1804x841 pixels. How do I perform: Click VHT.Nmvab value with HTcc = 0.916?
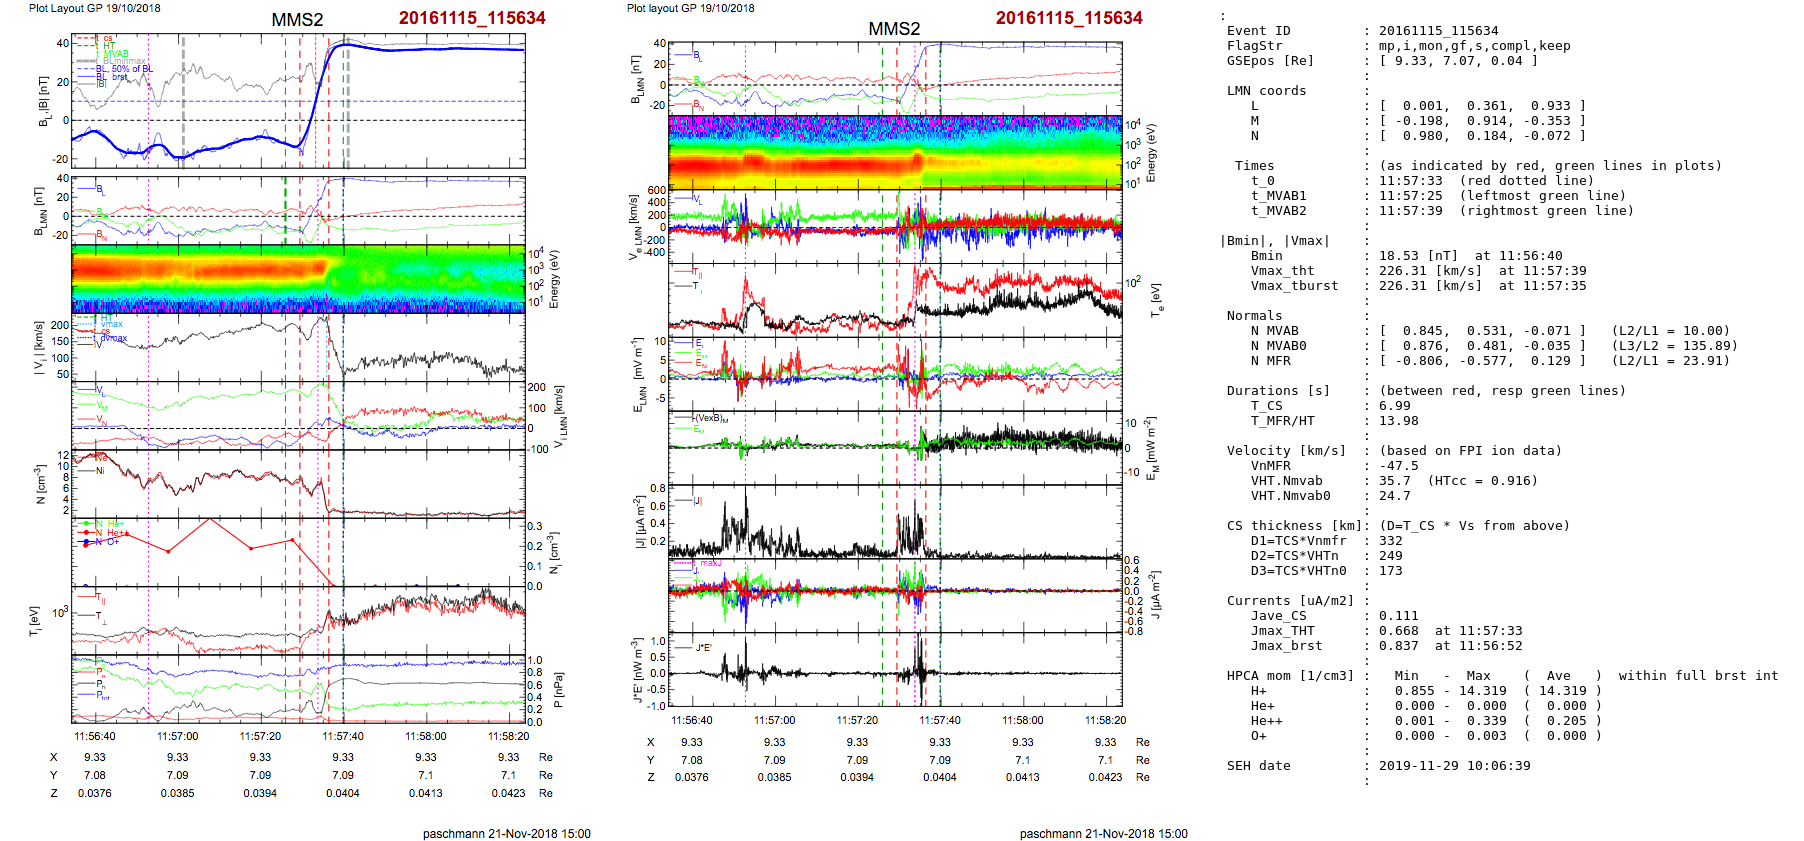[x=1458, y=481]
